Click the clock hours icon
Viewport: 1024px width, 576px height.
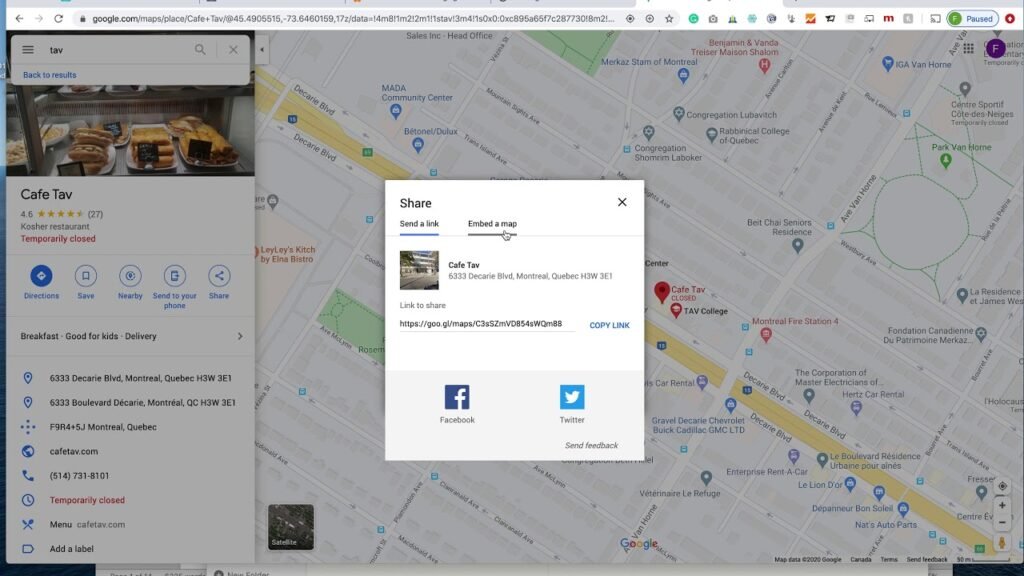click(27, 500)
